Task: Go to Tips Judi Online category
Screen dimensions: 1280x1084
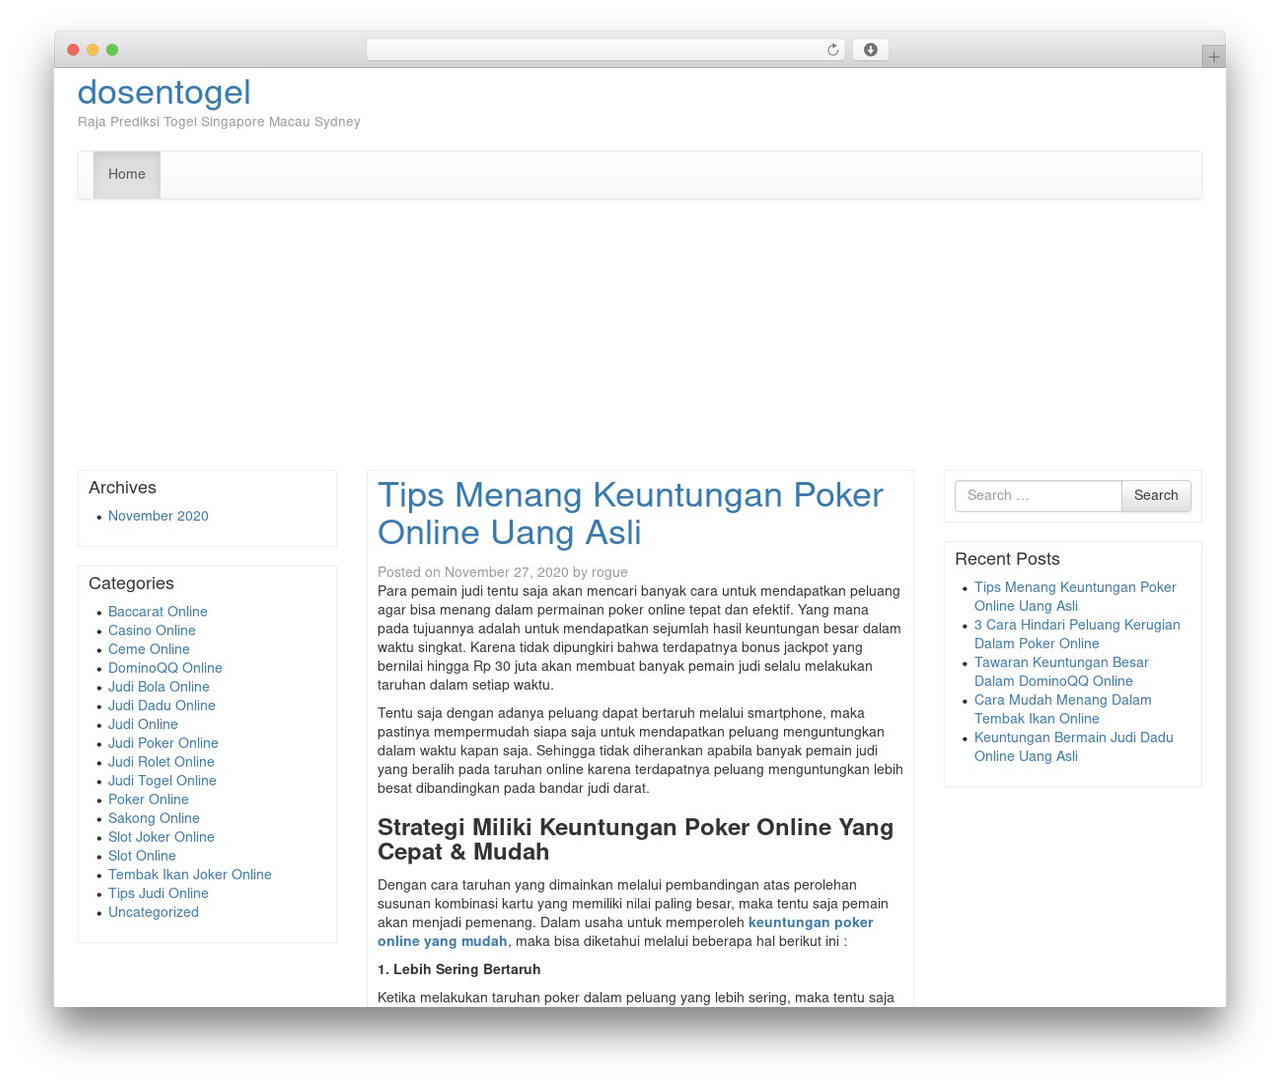Action: [158, 894]
